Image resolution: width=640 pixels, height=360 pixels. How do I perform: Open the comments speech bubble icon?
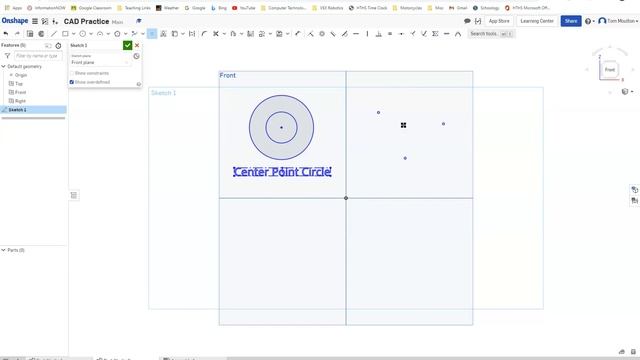click(467, 21)
